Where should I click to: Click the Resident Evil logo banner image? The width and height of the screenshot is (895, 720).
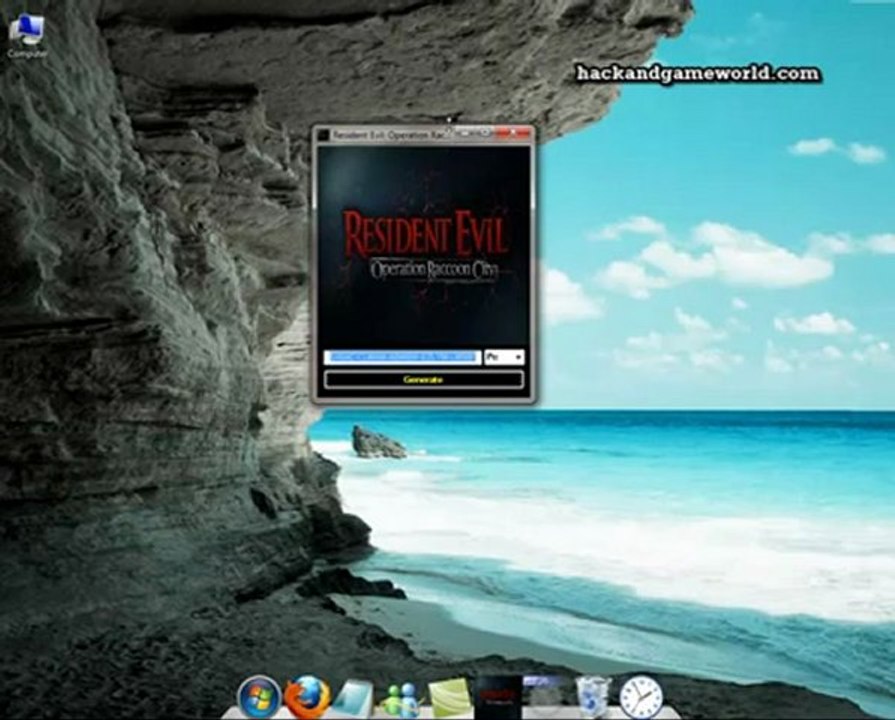point(424,246)
